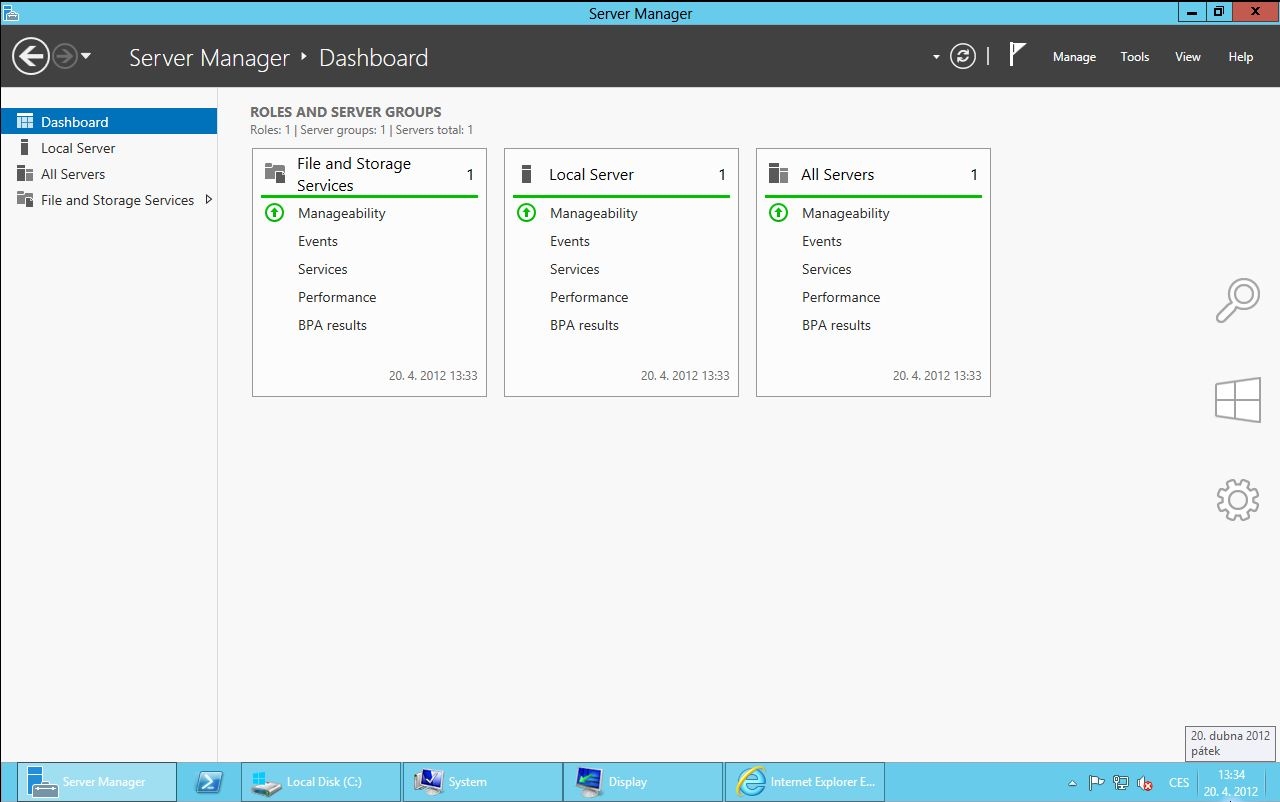Launch PowerShell from the taskbar
1280x802 pixels.
coord(209,782)
